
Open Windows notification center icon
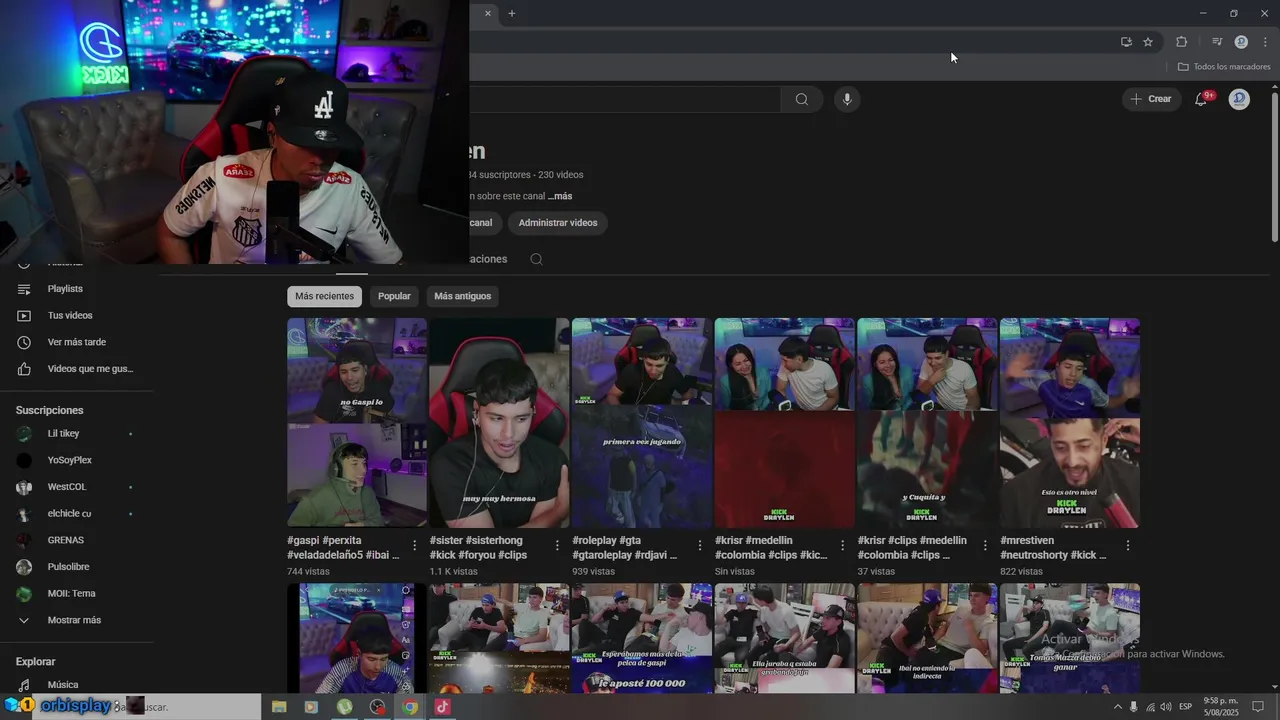(1259, 707)
